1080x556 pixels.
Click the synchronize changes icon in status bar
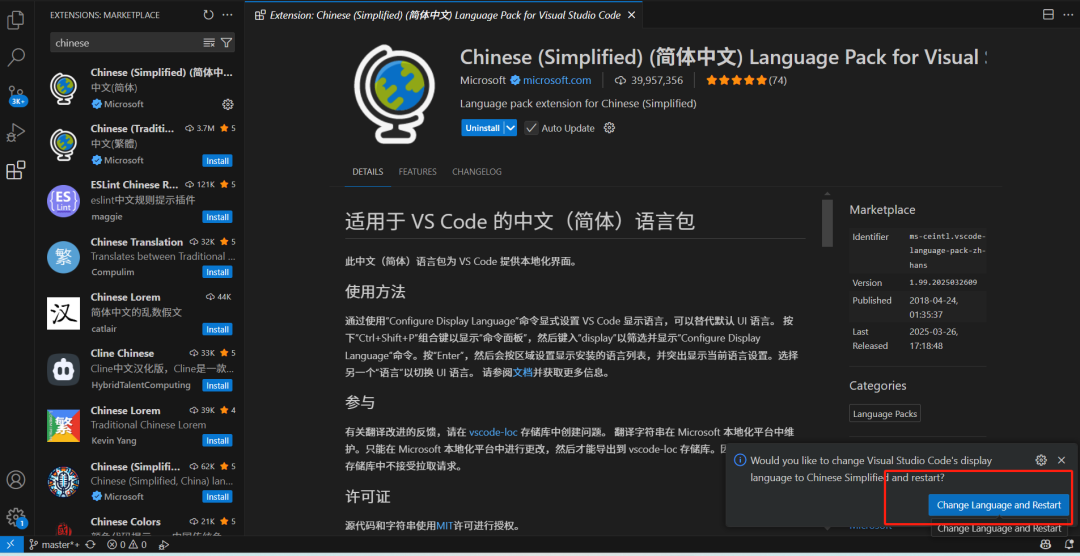[90, 545]
